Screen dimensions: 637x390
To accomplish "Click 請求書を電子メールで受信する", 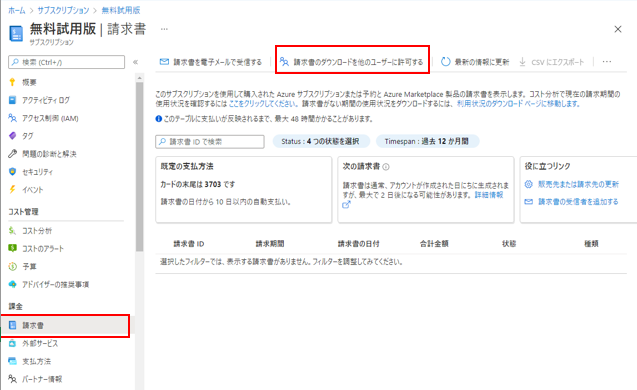I will click(211, 62).
